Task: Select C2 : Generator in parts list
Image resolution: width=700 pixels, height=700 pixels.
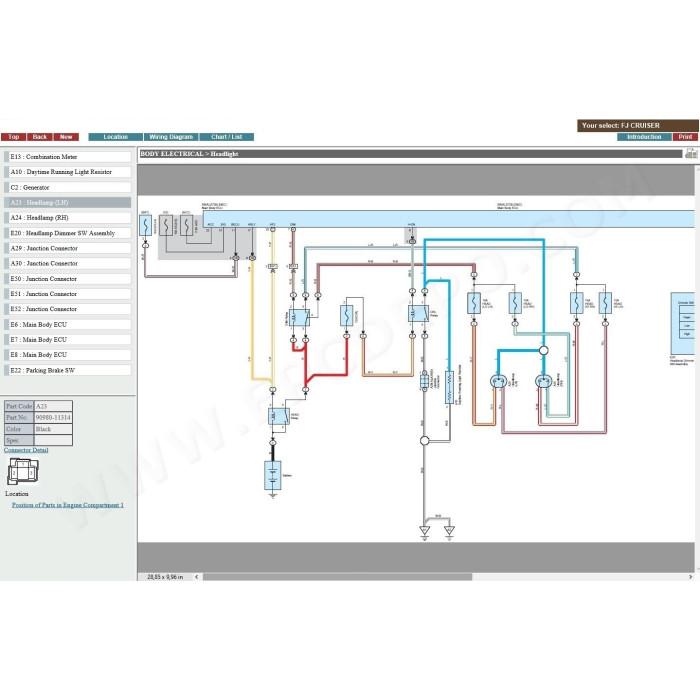Action: point(67,188)
